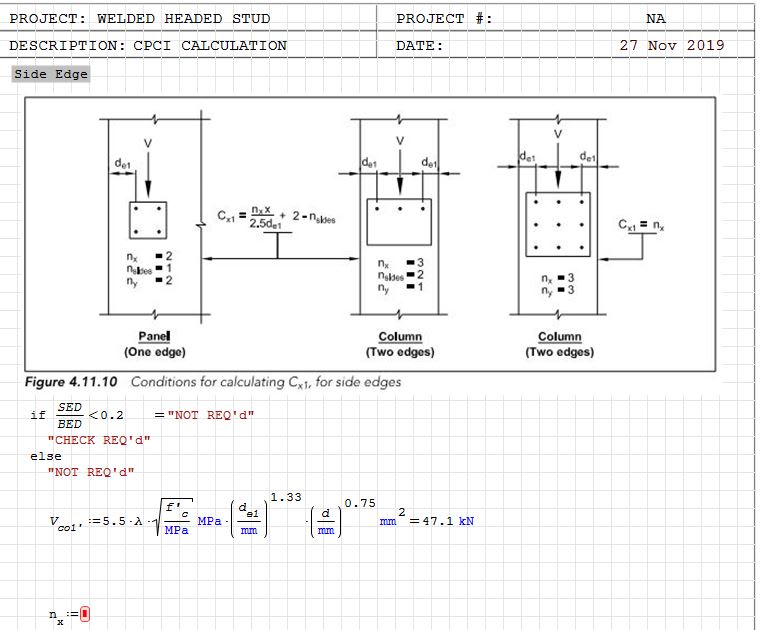Viewport: 763px width, 630px height.
Task: Click the evaluated result "NOT REQ'd" after equals
Action: pyautogui.click(x=211, y=415)
